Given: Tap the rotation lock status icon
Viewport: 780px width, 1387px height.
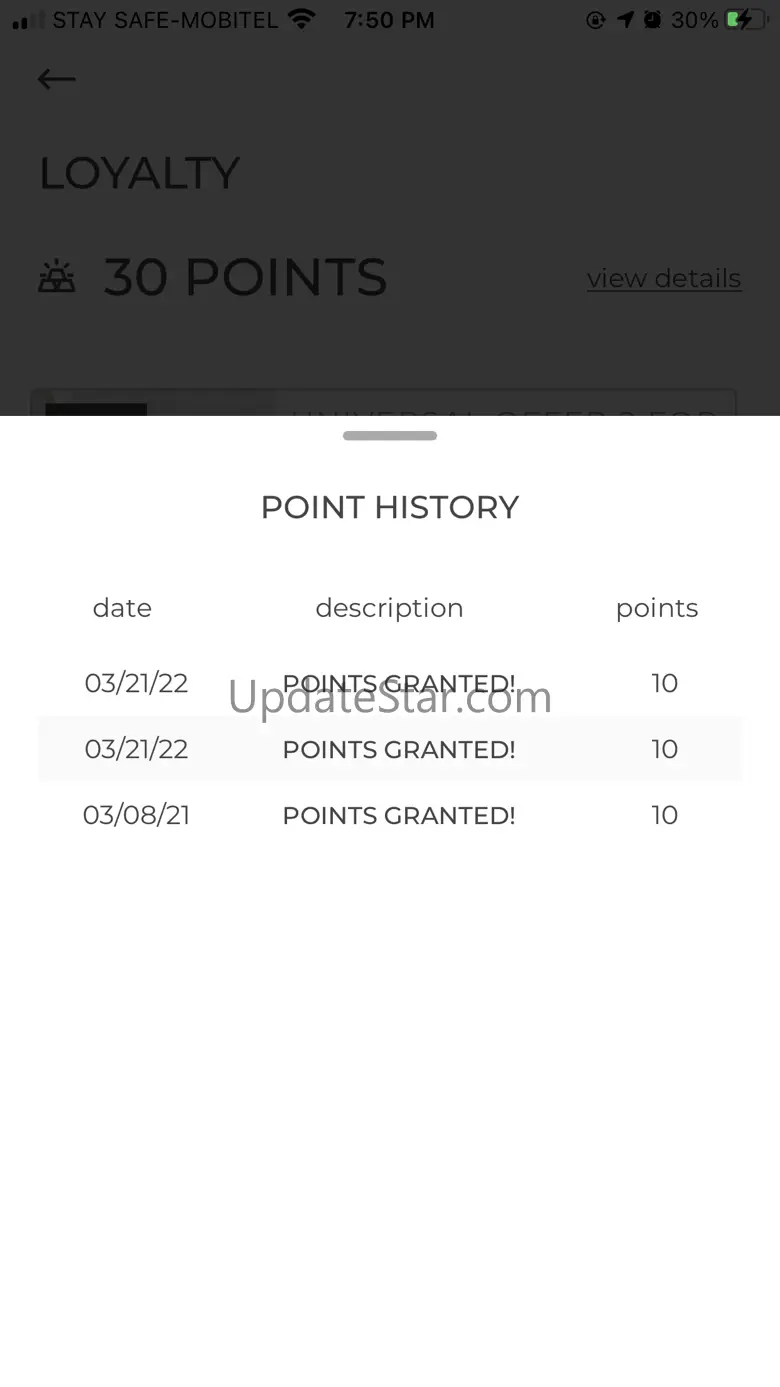Looking at the screenshot, I should click(x=596, y=19).
